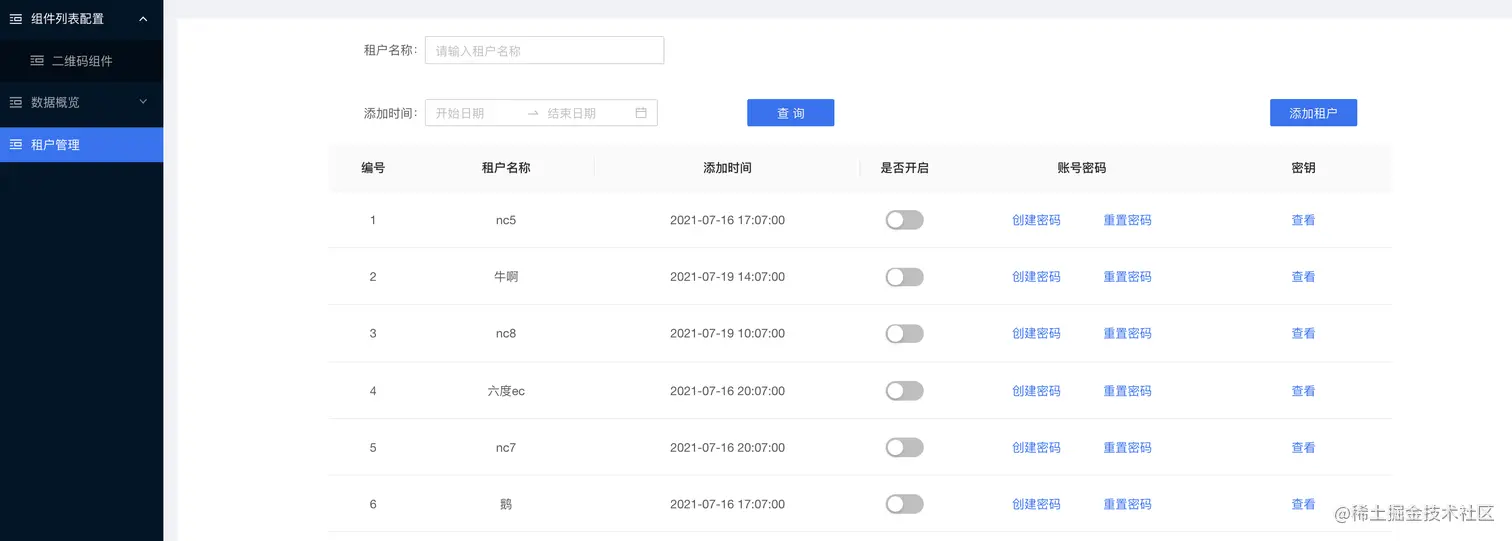Viewport: 1512px width, 541px height.
Task: Toggle 是否开启 switch for nc8
Action: (x=904, y=333)
